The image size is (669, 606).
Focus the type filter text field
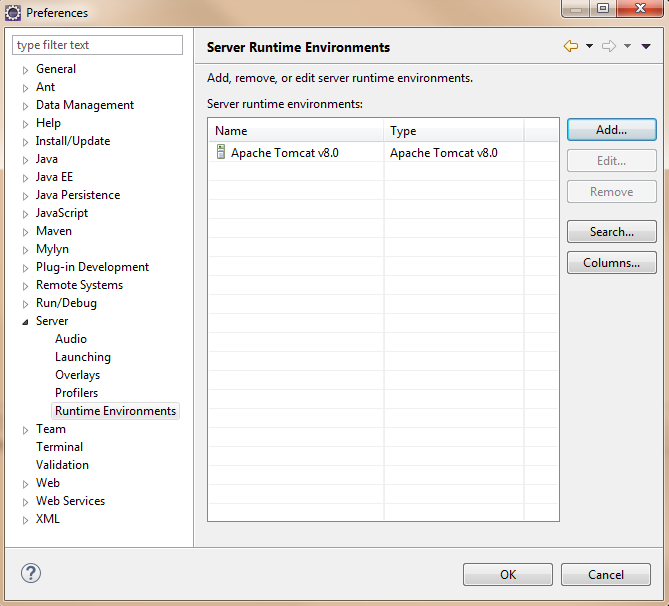(97, 45)
